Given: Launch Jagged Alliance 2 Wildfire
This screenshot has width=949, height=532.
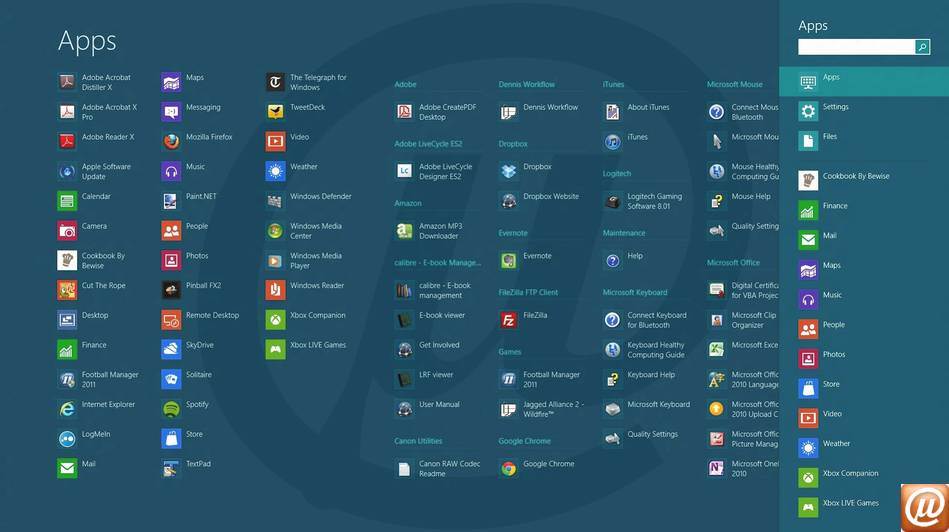Looking at the screenshot, I should tap(542, 408).
